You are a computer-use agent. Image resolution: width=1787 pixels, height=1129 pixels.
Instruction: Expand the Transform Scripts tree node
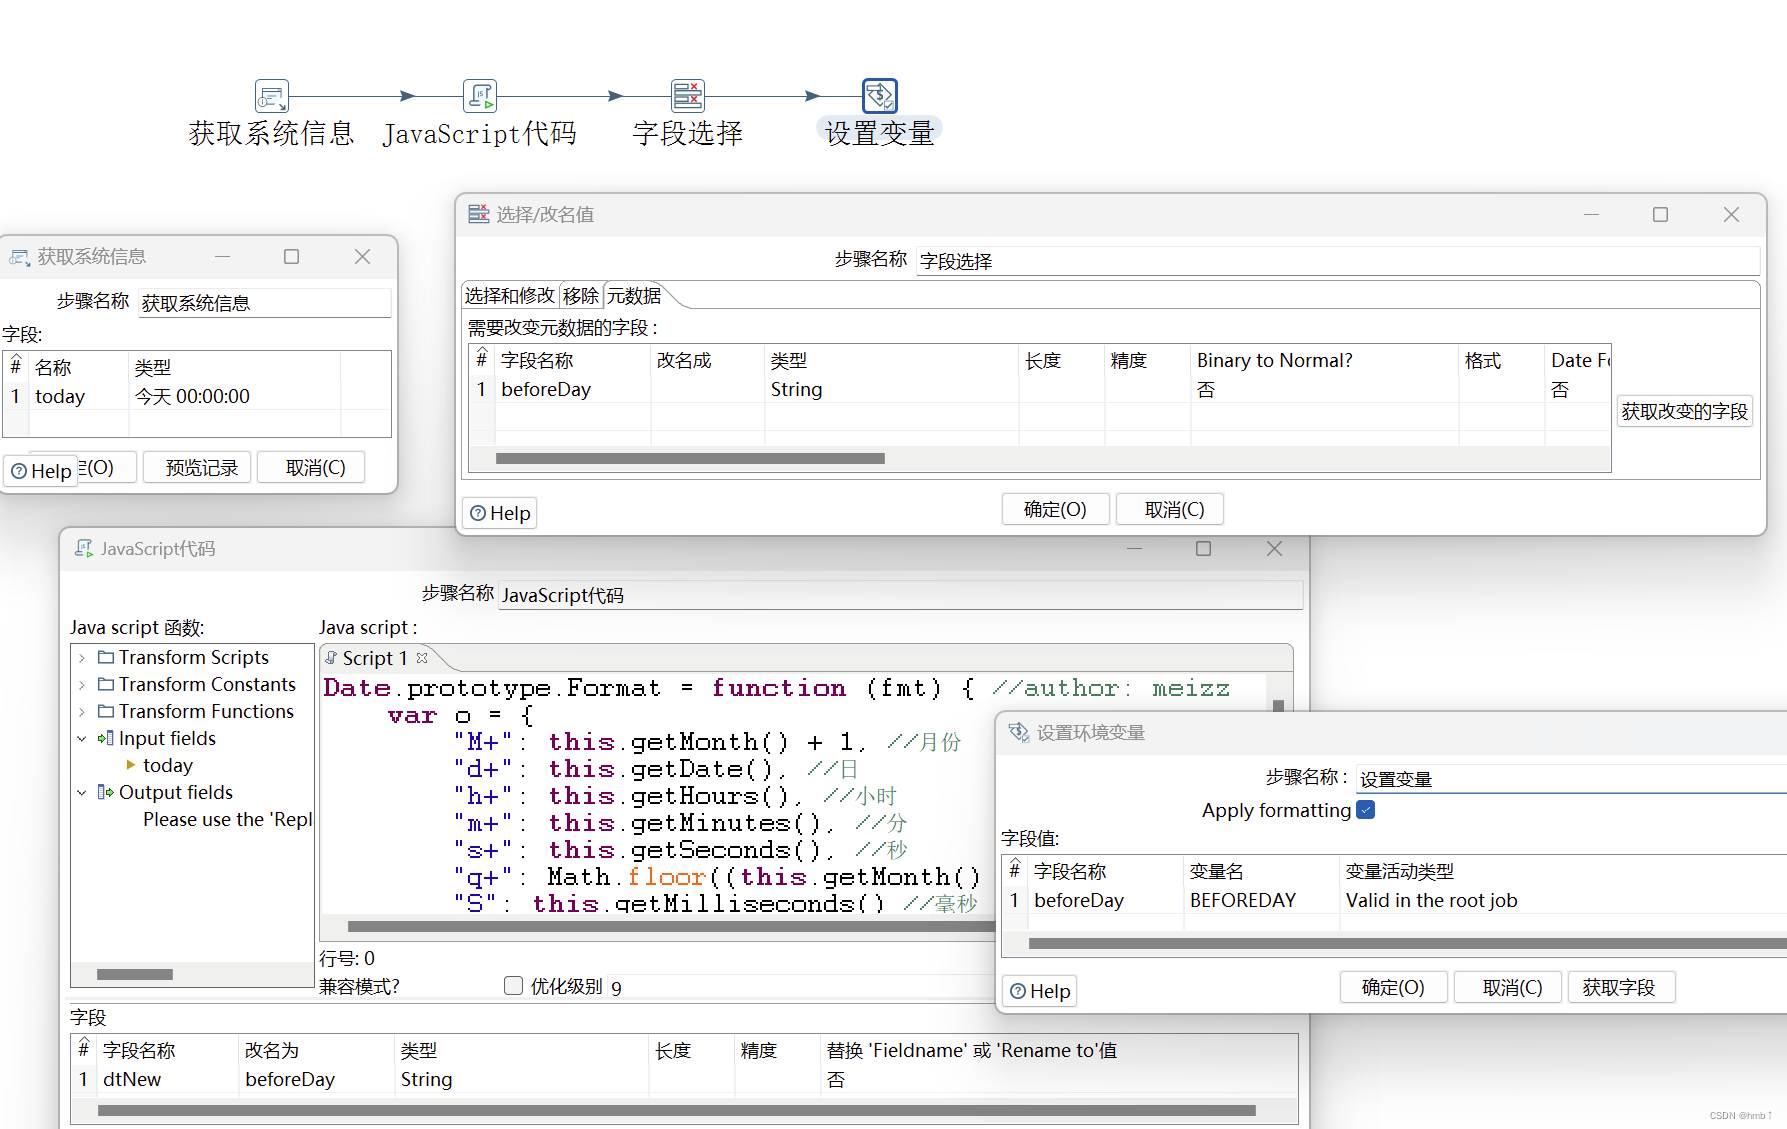82,658
